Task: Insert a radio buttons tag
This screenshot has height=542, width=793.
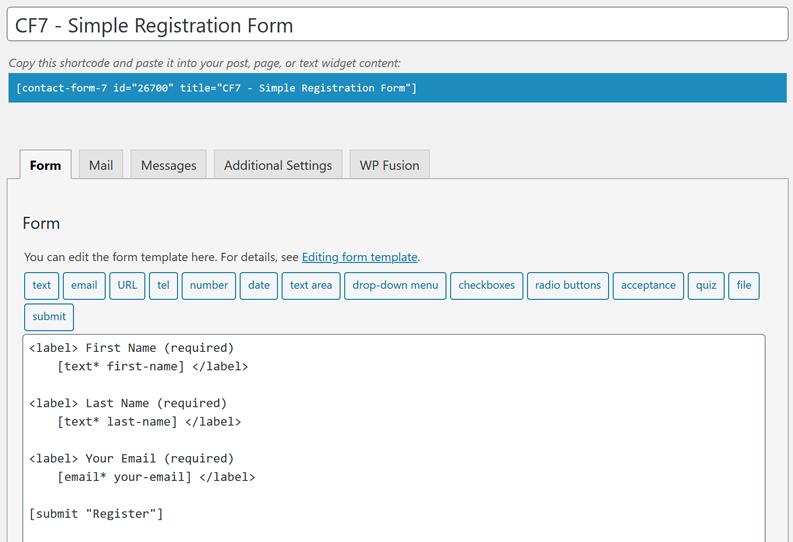Action: tap(567, 286)
